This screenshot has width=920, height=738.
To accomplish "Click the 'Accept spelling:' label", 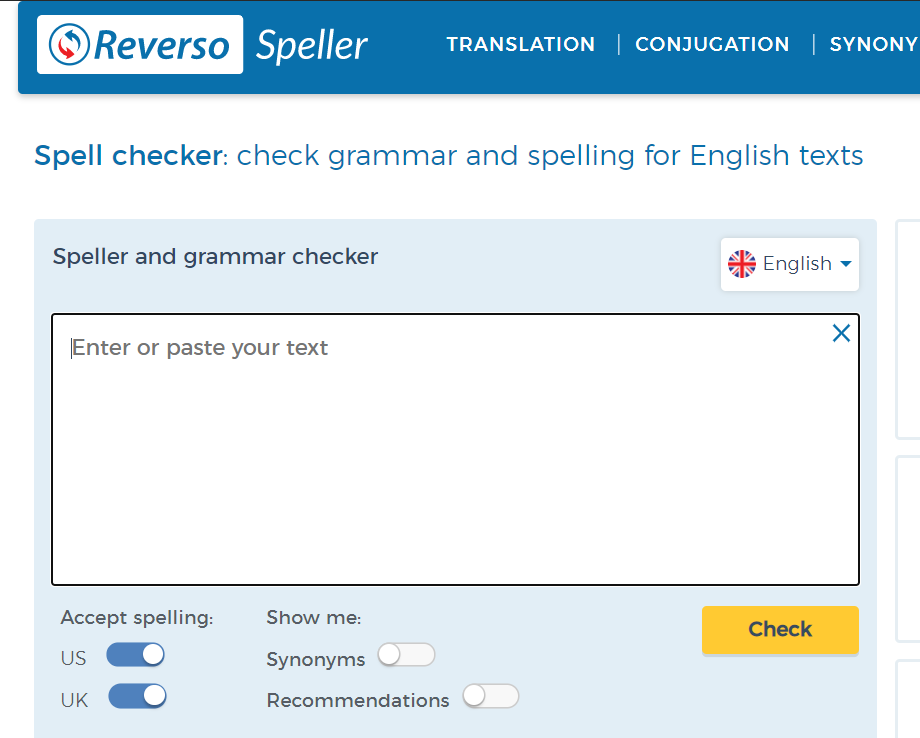I will (137, 618).
